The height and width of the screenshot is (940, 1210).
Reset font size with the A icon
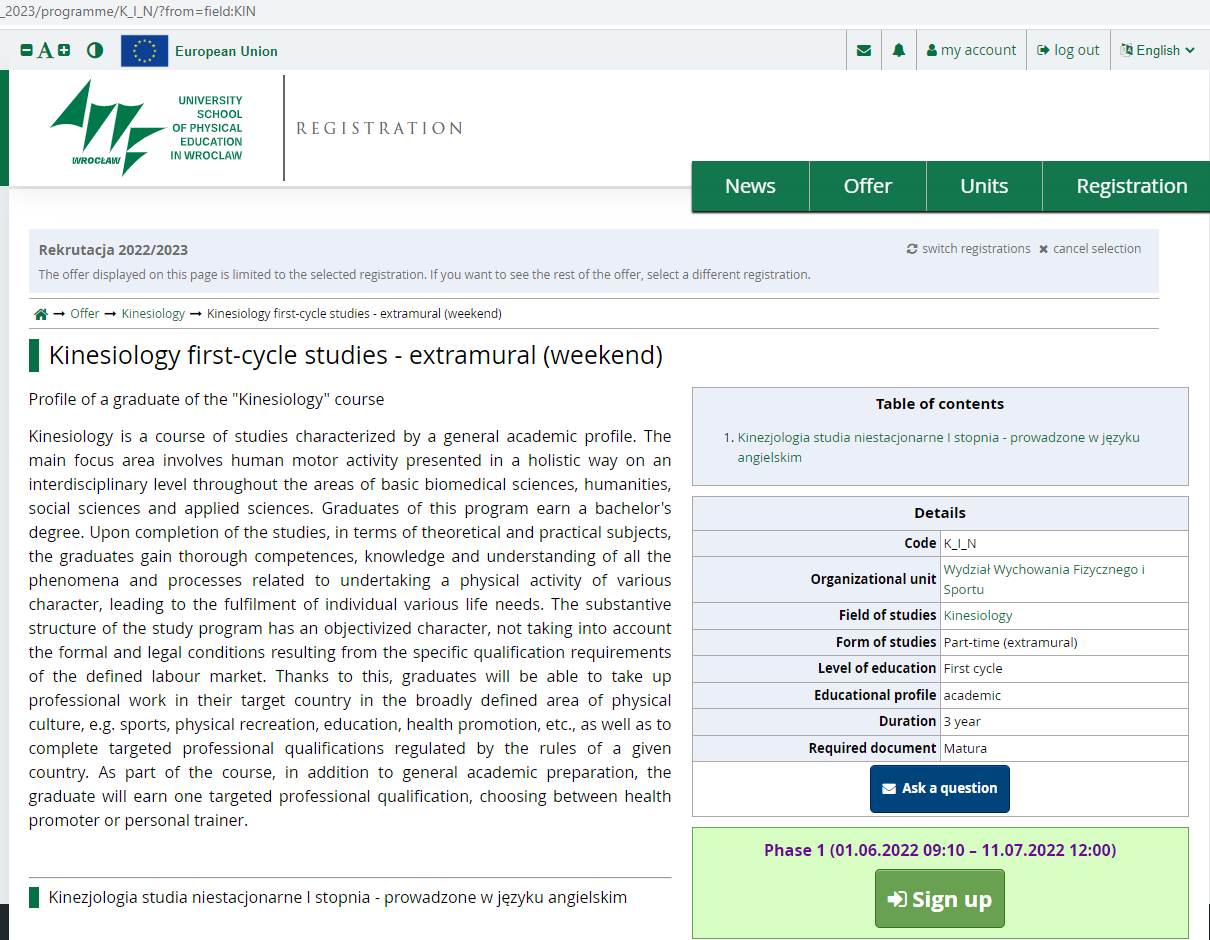(x=45, y=50)
